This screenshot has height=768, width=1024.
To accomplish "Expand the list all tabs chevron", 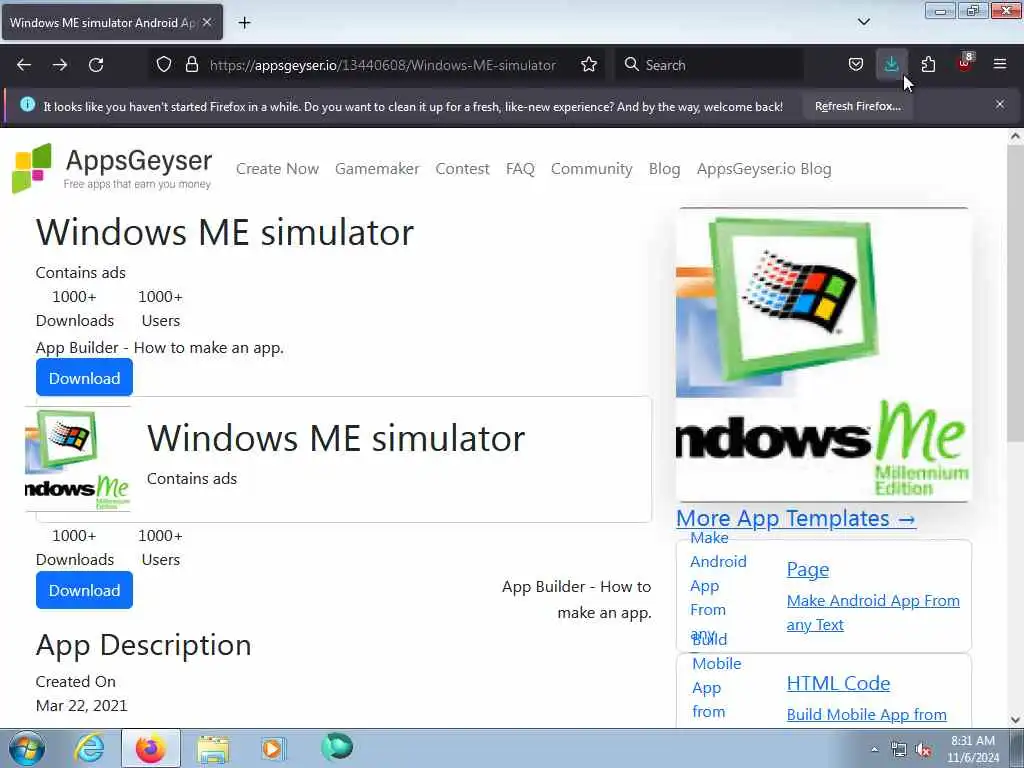I will coord(863,22).
